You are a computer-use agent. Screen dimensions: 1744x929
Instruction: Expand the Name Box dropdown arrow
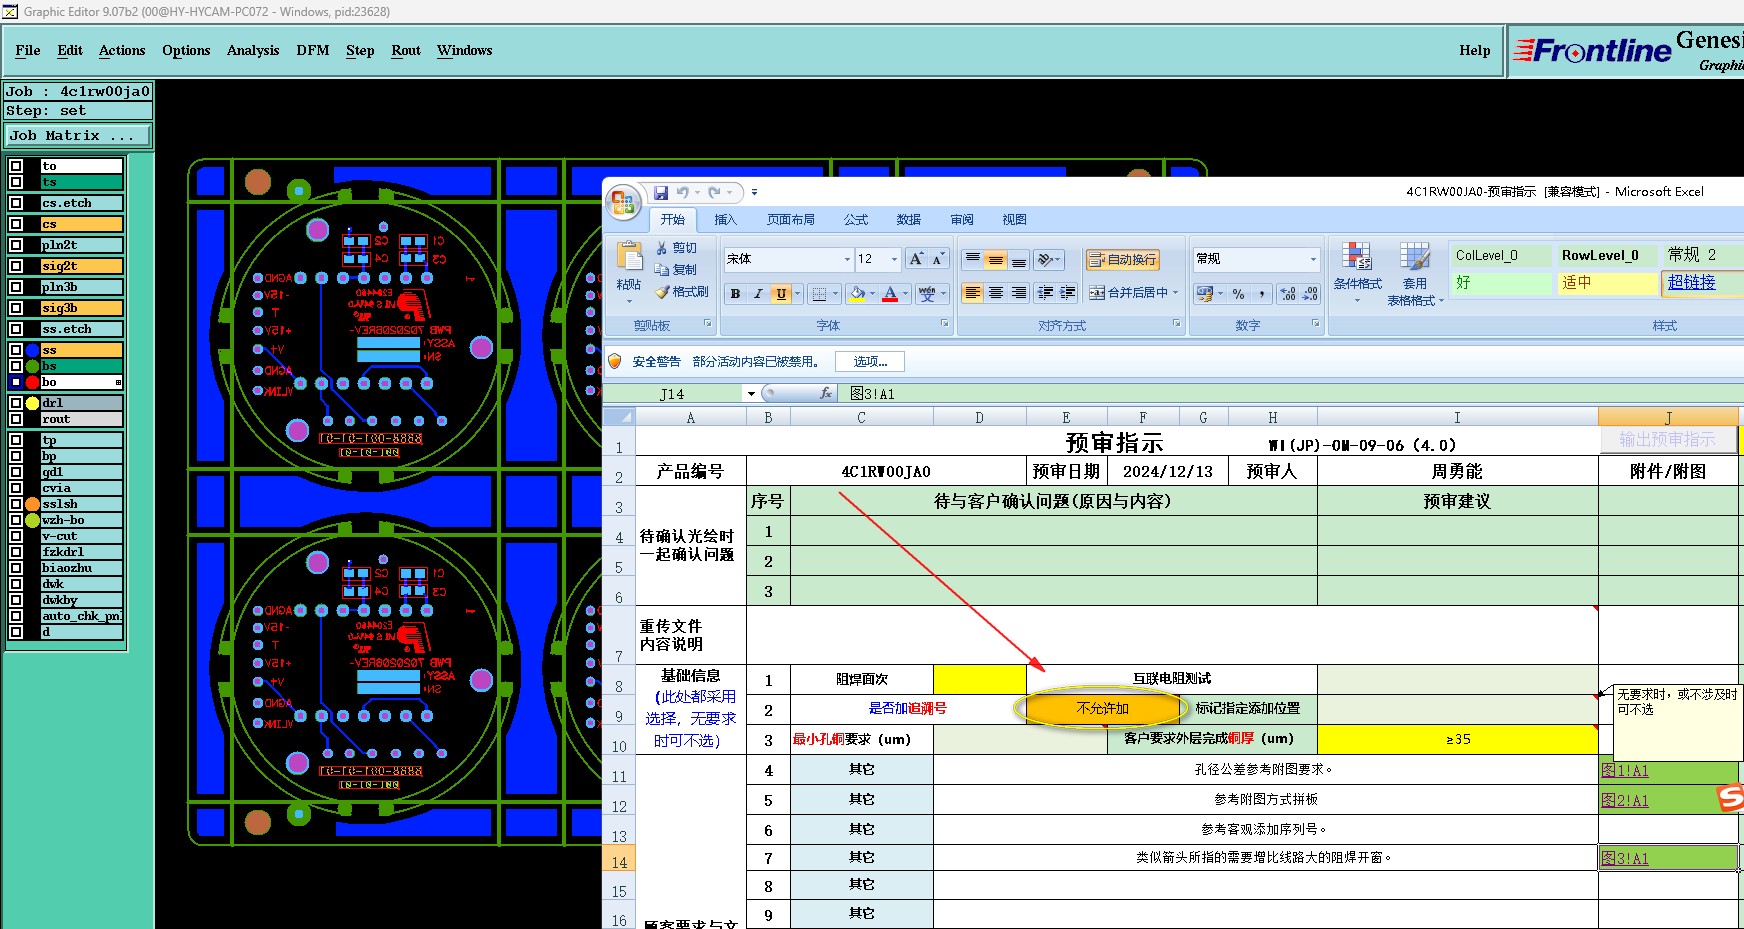click(x=751, y=394)
